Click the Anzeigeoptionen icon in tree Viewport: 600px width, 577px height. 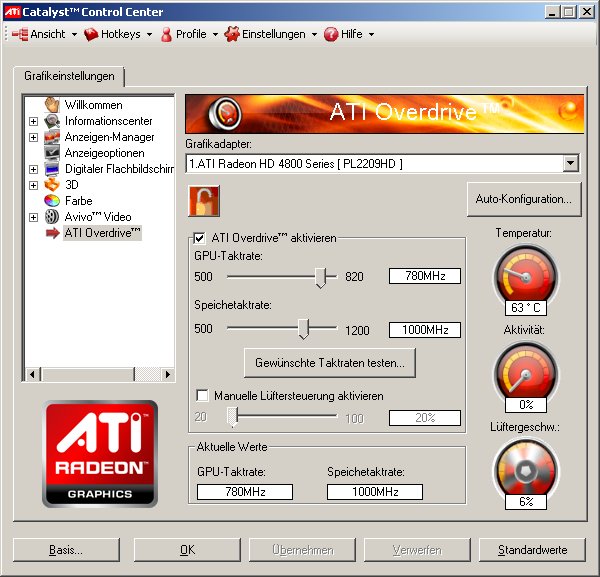pyautogui.click(x=52, y=153)
